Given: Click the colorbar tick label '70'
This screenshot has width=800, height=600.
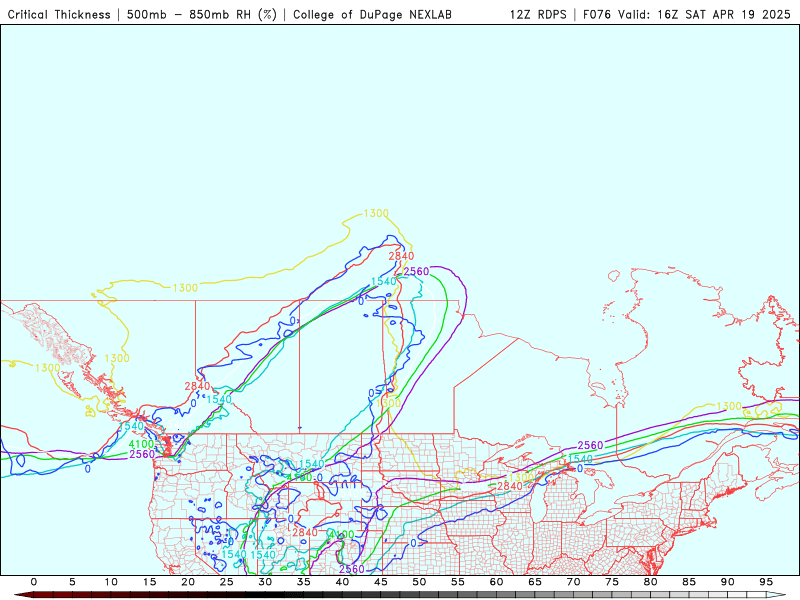Looking at the screenshot, I should pyautogui.click(x=573, y=582).
